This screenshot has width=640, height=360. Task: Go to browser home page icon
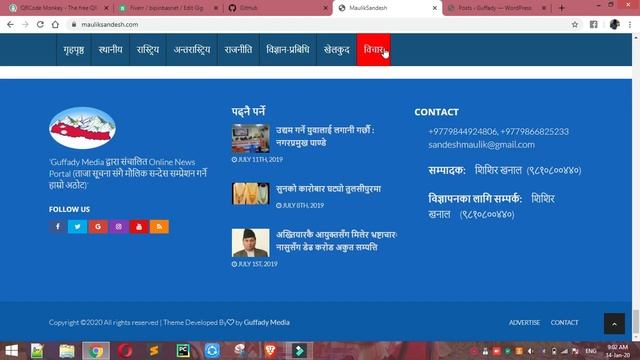tap(55, 24)
